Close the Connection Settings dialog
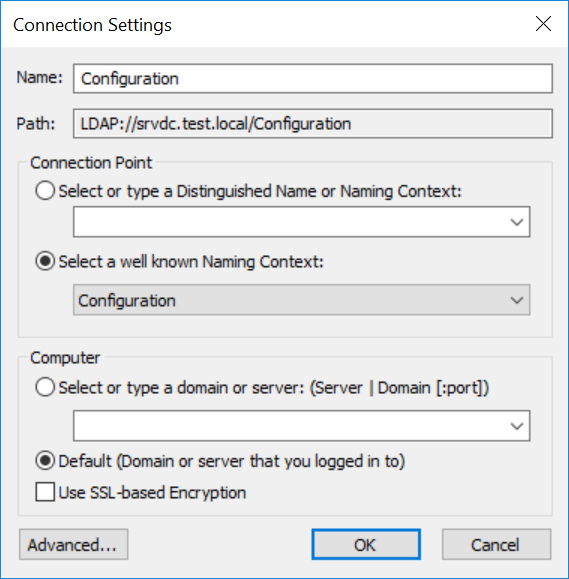Image resolution: width=569 pixels, height=579 pixels. pyautogui.click(x=543, y=24)
